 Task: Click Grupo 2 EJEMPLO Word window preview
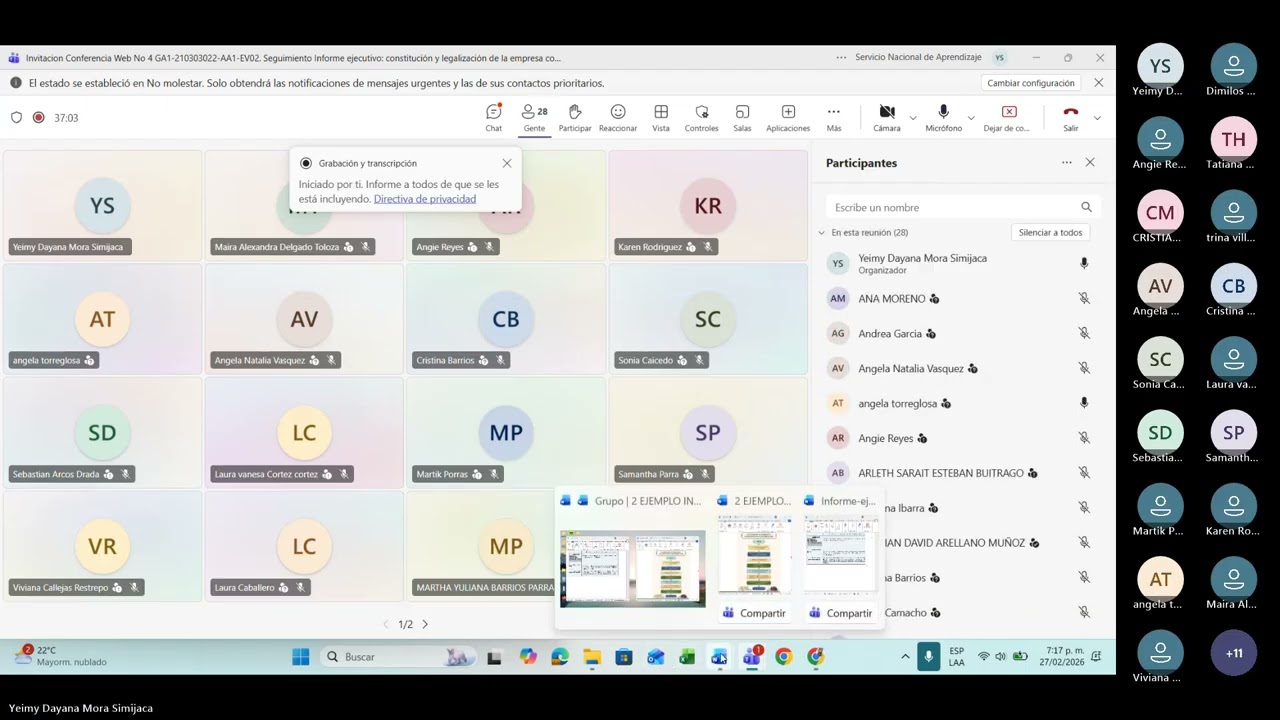coord(632,568)
